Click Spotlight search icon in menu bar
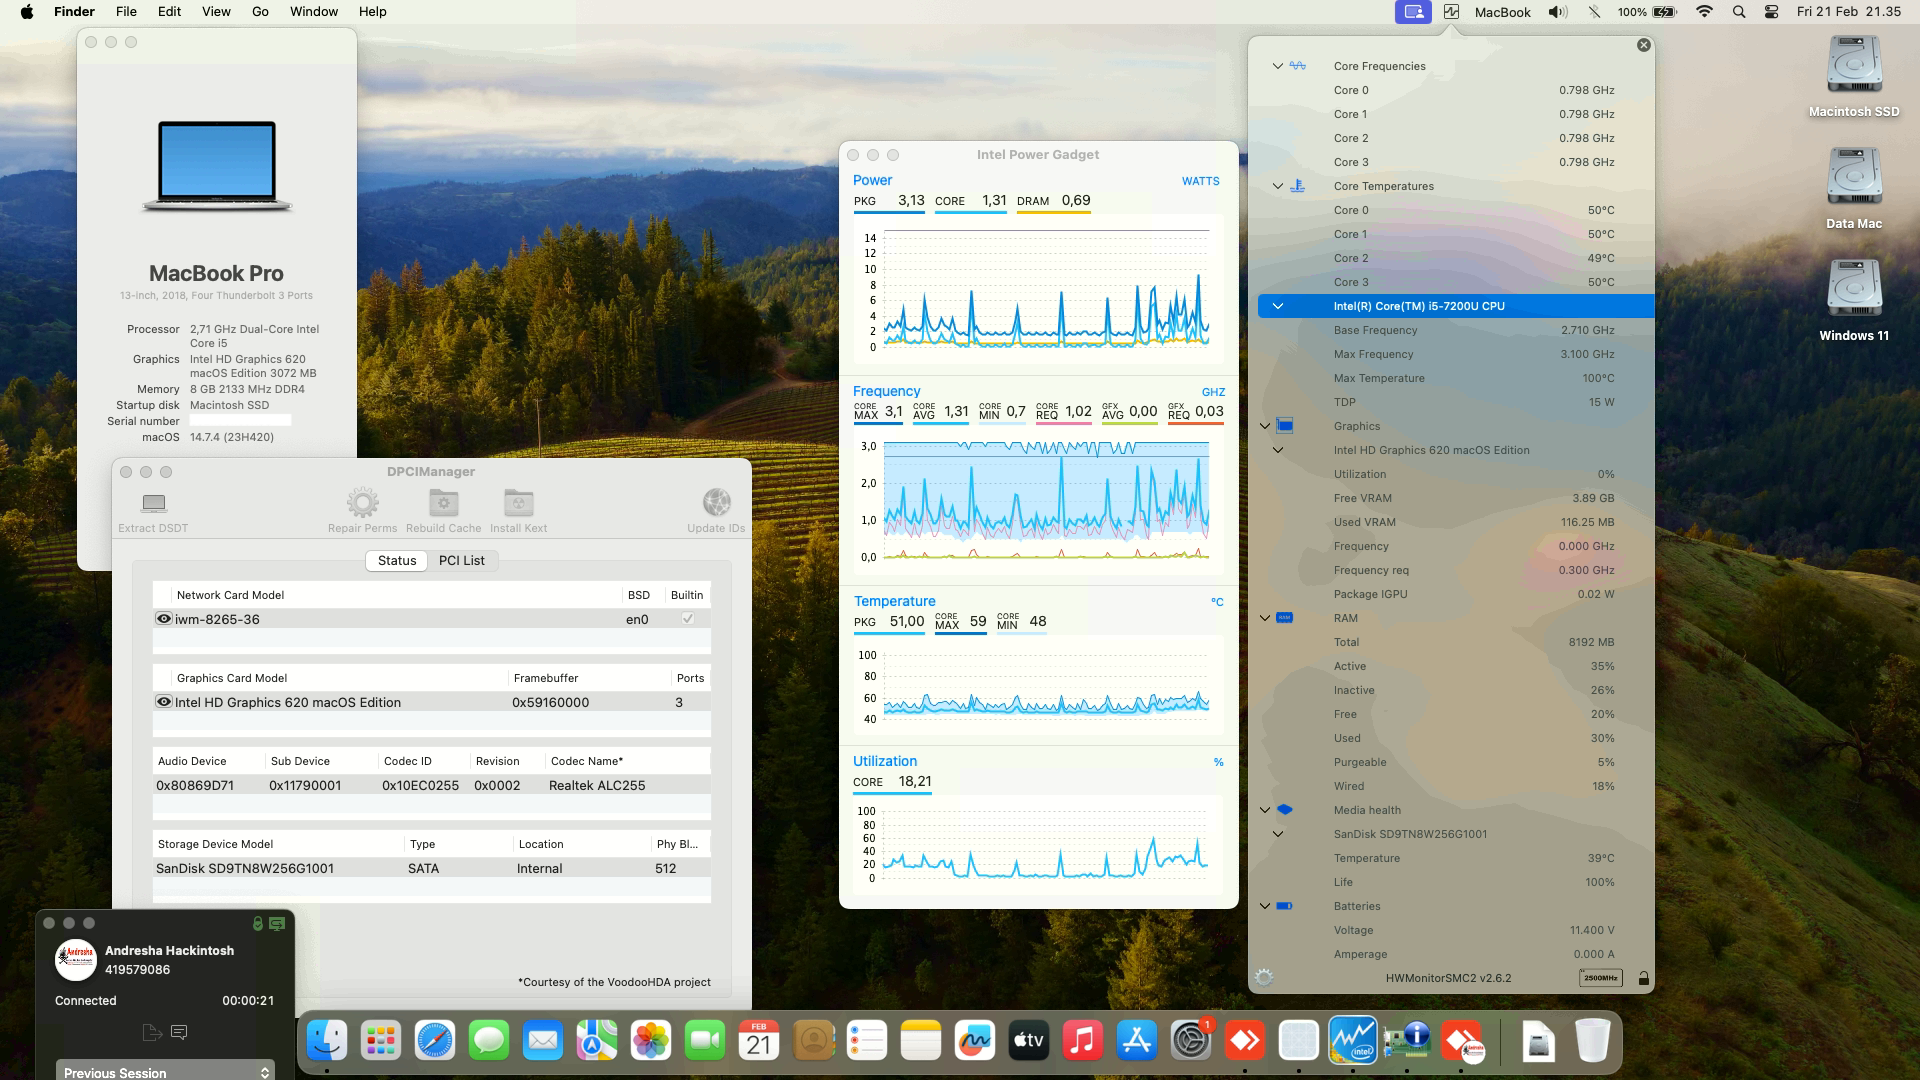 pos(1739,12)
